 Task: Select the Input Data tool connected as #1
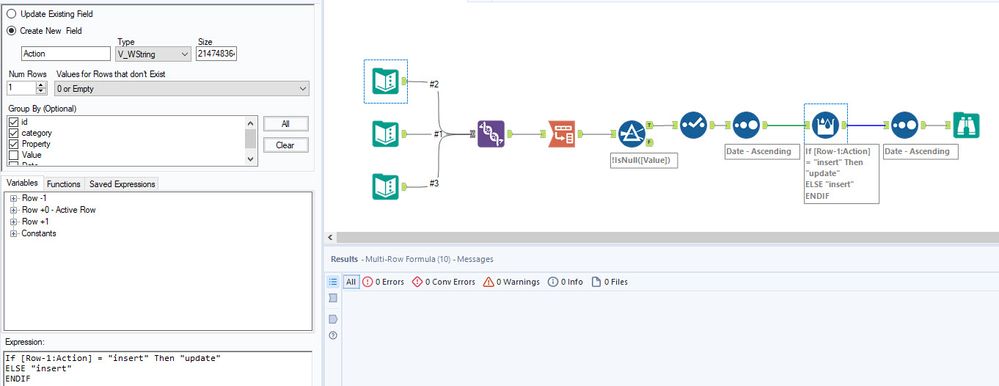pos(385,134)
